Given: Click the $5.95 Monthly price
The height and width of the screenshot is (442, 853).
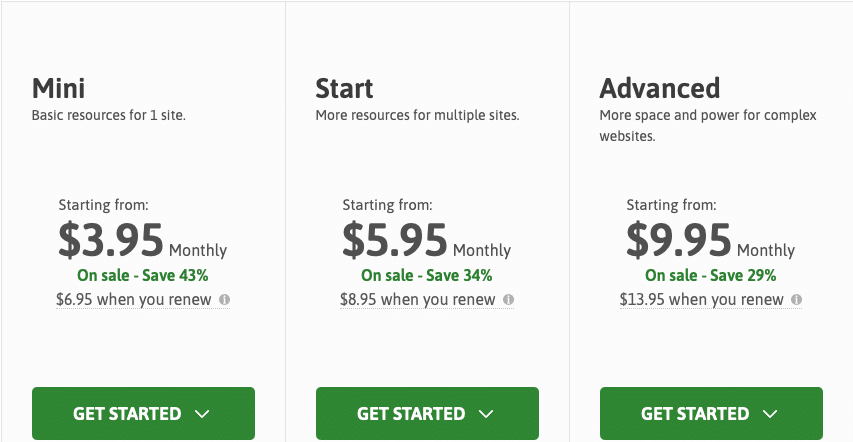Looking at the screenshot, I should point(426,241).
